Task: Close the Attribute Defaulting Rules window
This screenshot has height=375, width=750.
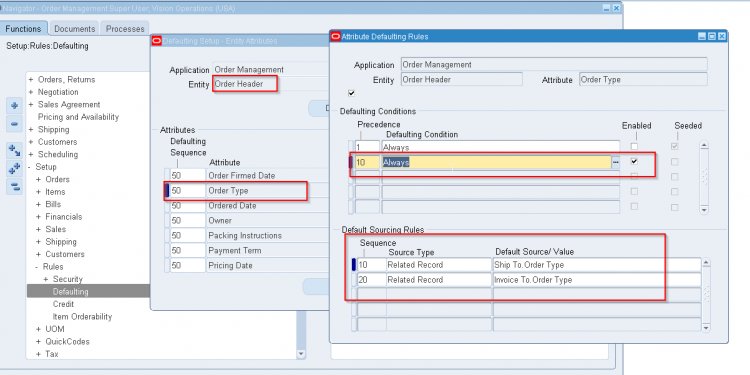Action: pos(722,36)
